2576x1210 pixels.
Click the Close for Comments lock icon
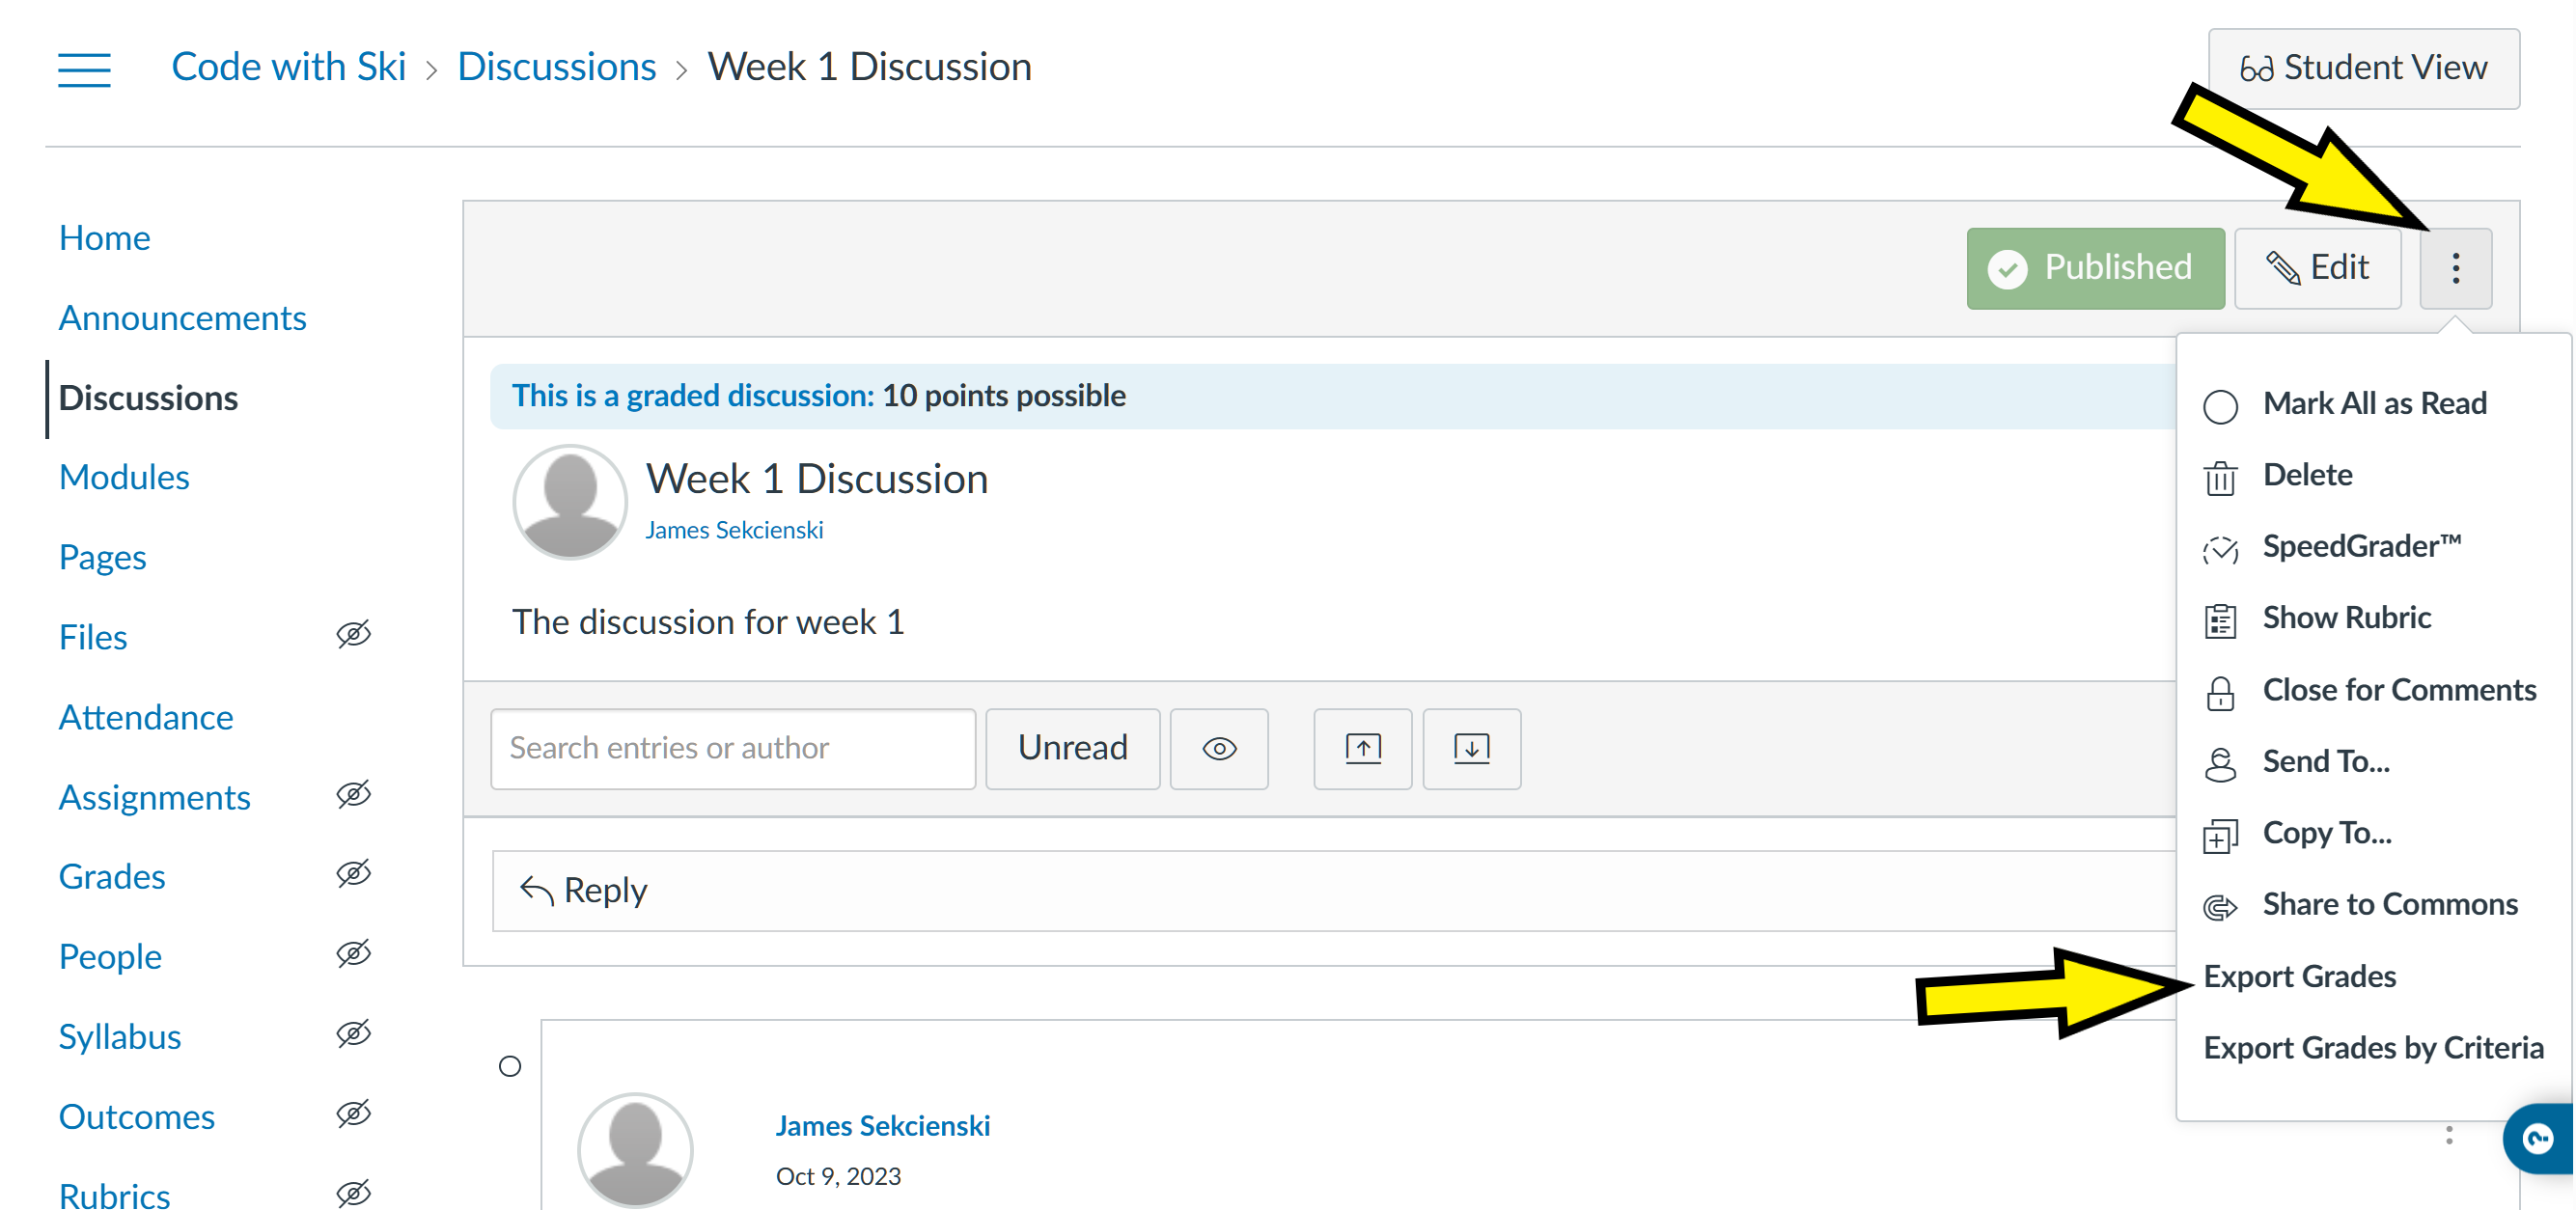point(2222,690)
